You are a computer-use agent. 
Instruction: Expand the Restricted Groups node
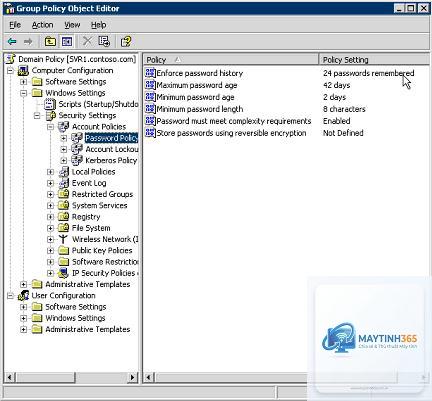pyautogui.click(x=50, y=194)
